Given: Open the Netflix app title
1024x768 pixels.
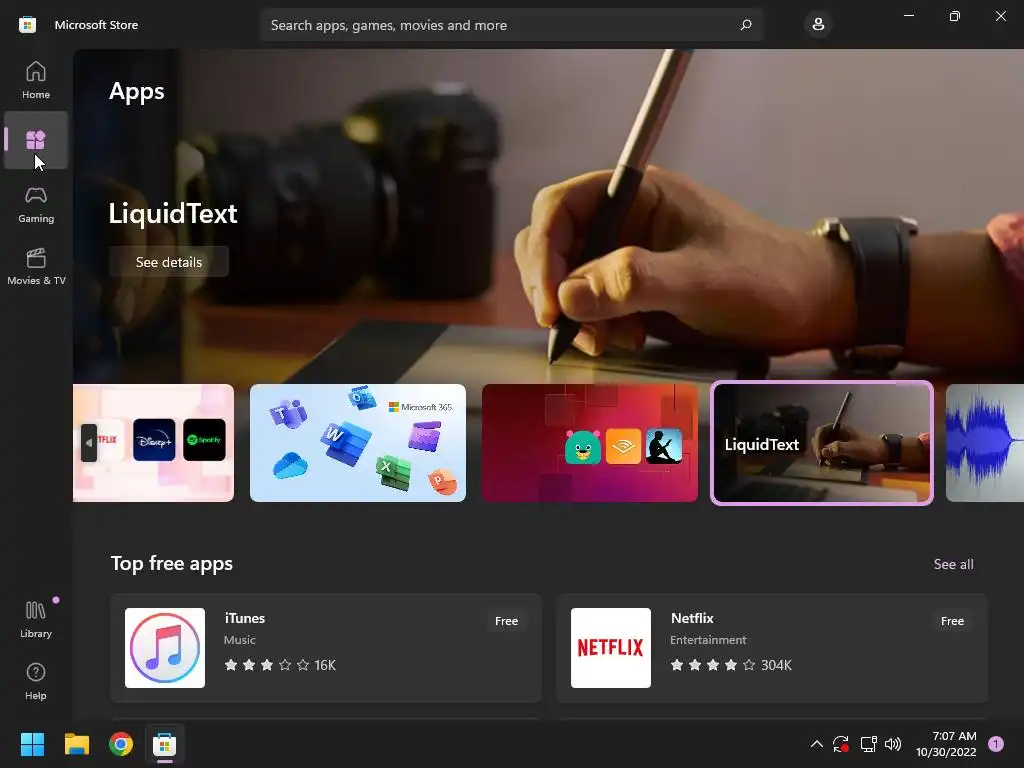Looking at the screenshot, I should (692, 618).
